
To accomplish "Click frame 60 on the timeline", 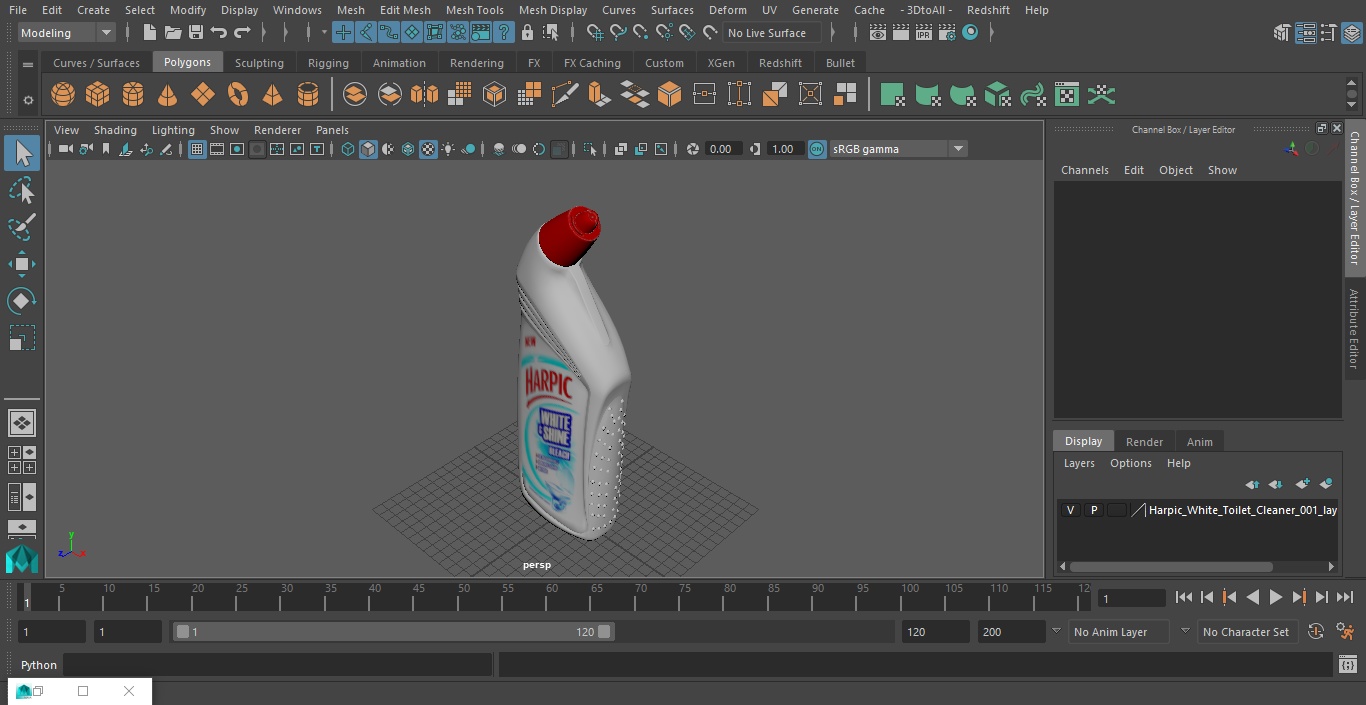I will [x=552, y=597].
